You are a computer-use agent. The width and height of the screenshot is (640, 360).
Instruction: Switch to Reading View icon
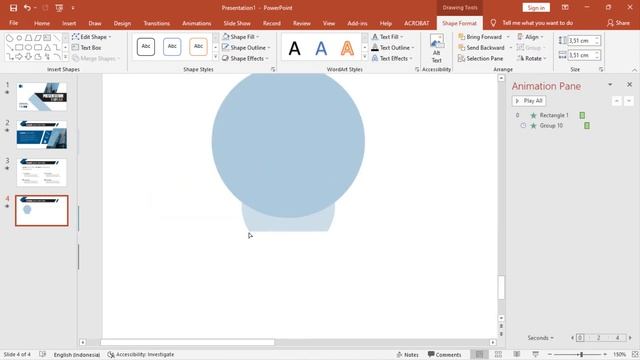pyautogui.click(x=516, y=354)
